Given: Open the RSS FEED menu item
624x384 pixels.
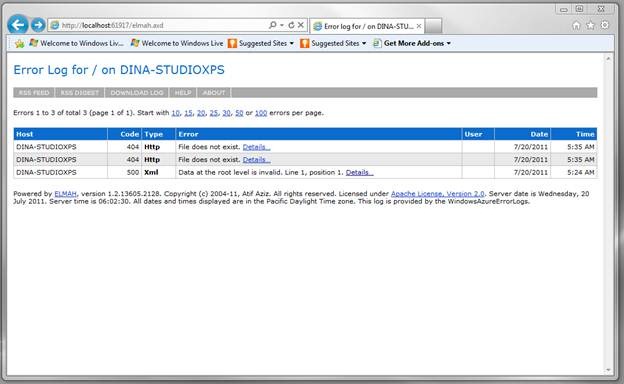Looking at the screenshot, I should (34, 93).
